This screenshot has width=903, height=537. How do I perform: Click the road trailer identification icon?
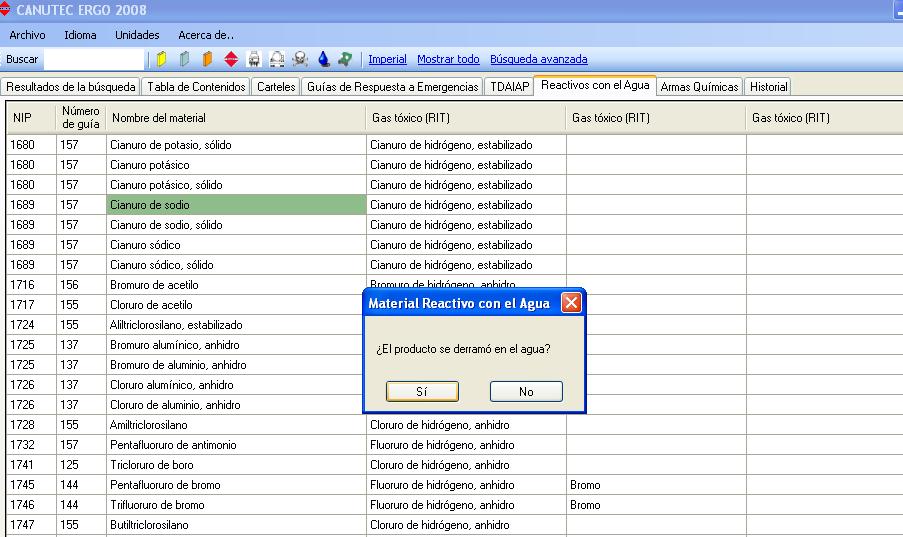point(277,59)
